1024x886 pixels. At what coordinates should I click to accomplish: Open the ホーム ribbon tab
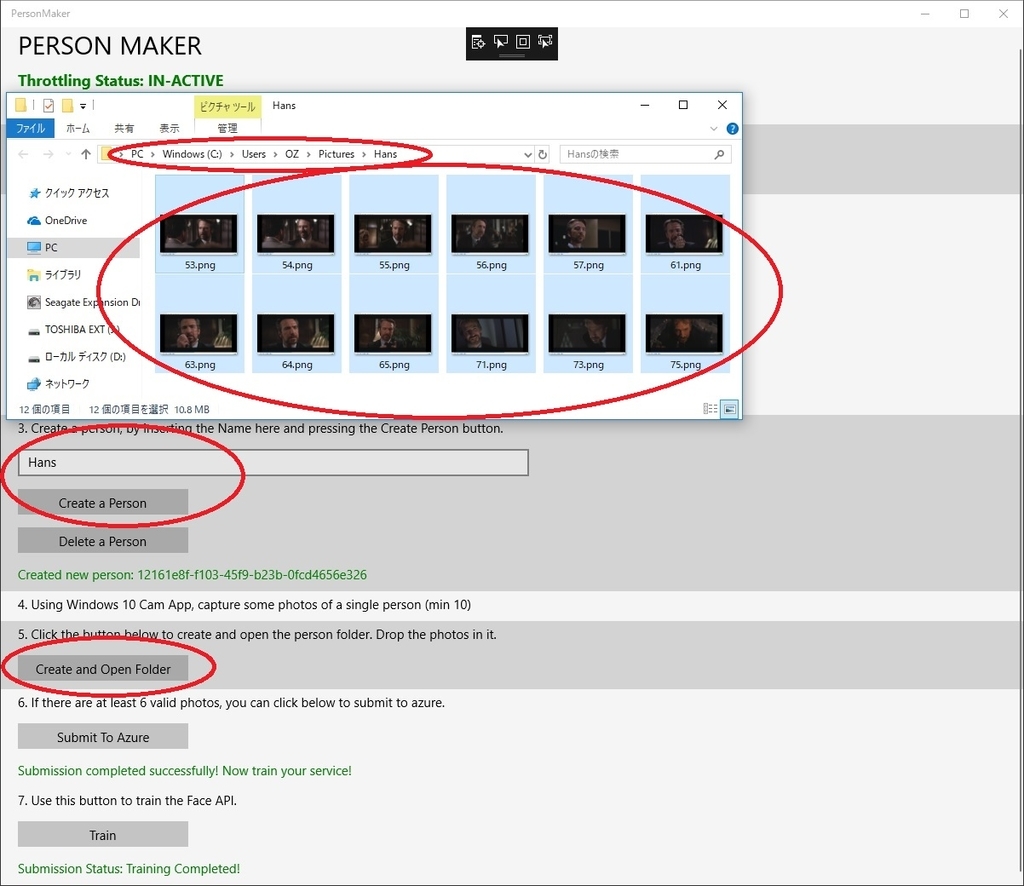(x=78, y=128)
